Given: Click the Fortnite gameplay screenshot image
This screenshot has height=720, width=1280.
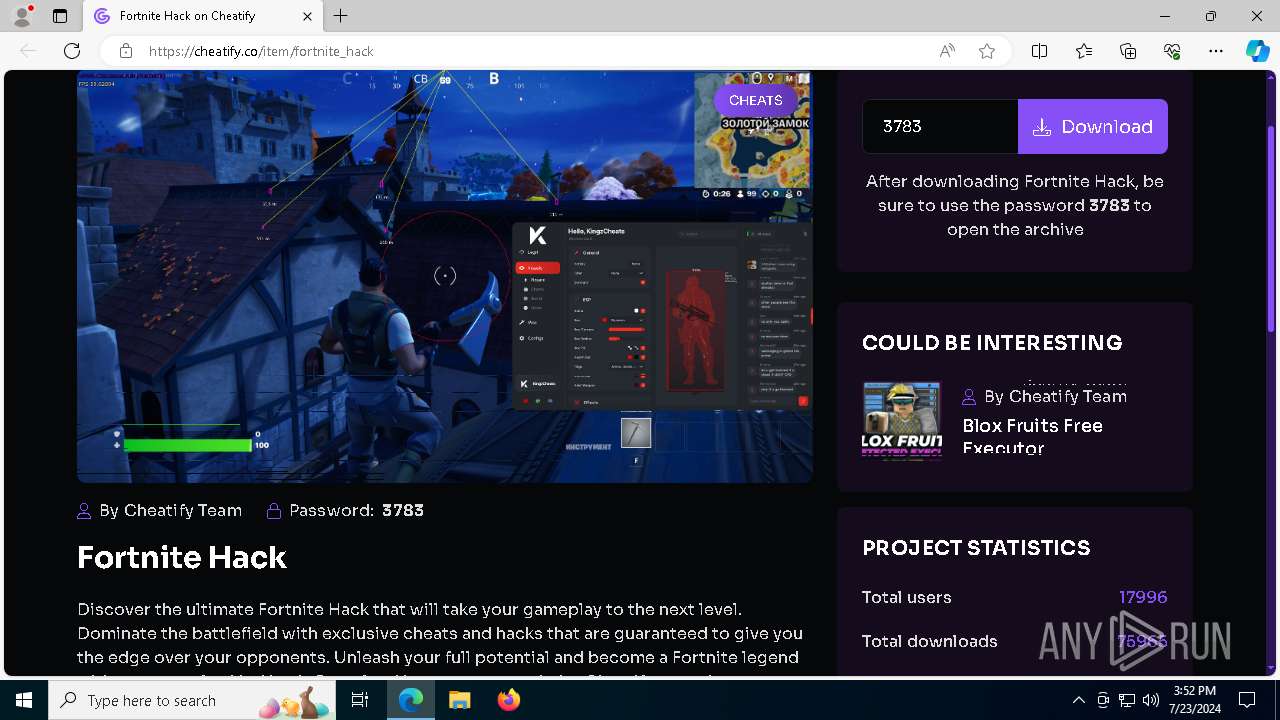Looking at the screenshot, I should tap(445, 277).
